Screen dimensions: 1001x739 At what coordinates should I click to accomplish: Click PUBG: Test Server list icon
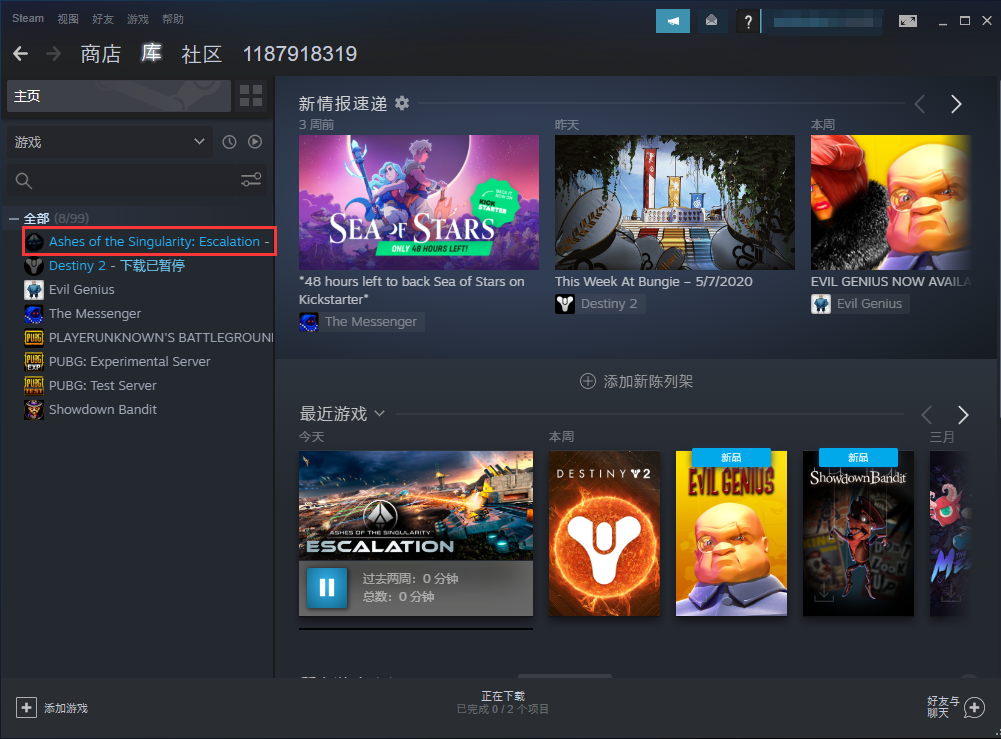coord(34,385)
